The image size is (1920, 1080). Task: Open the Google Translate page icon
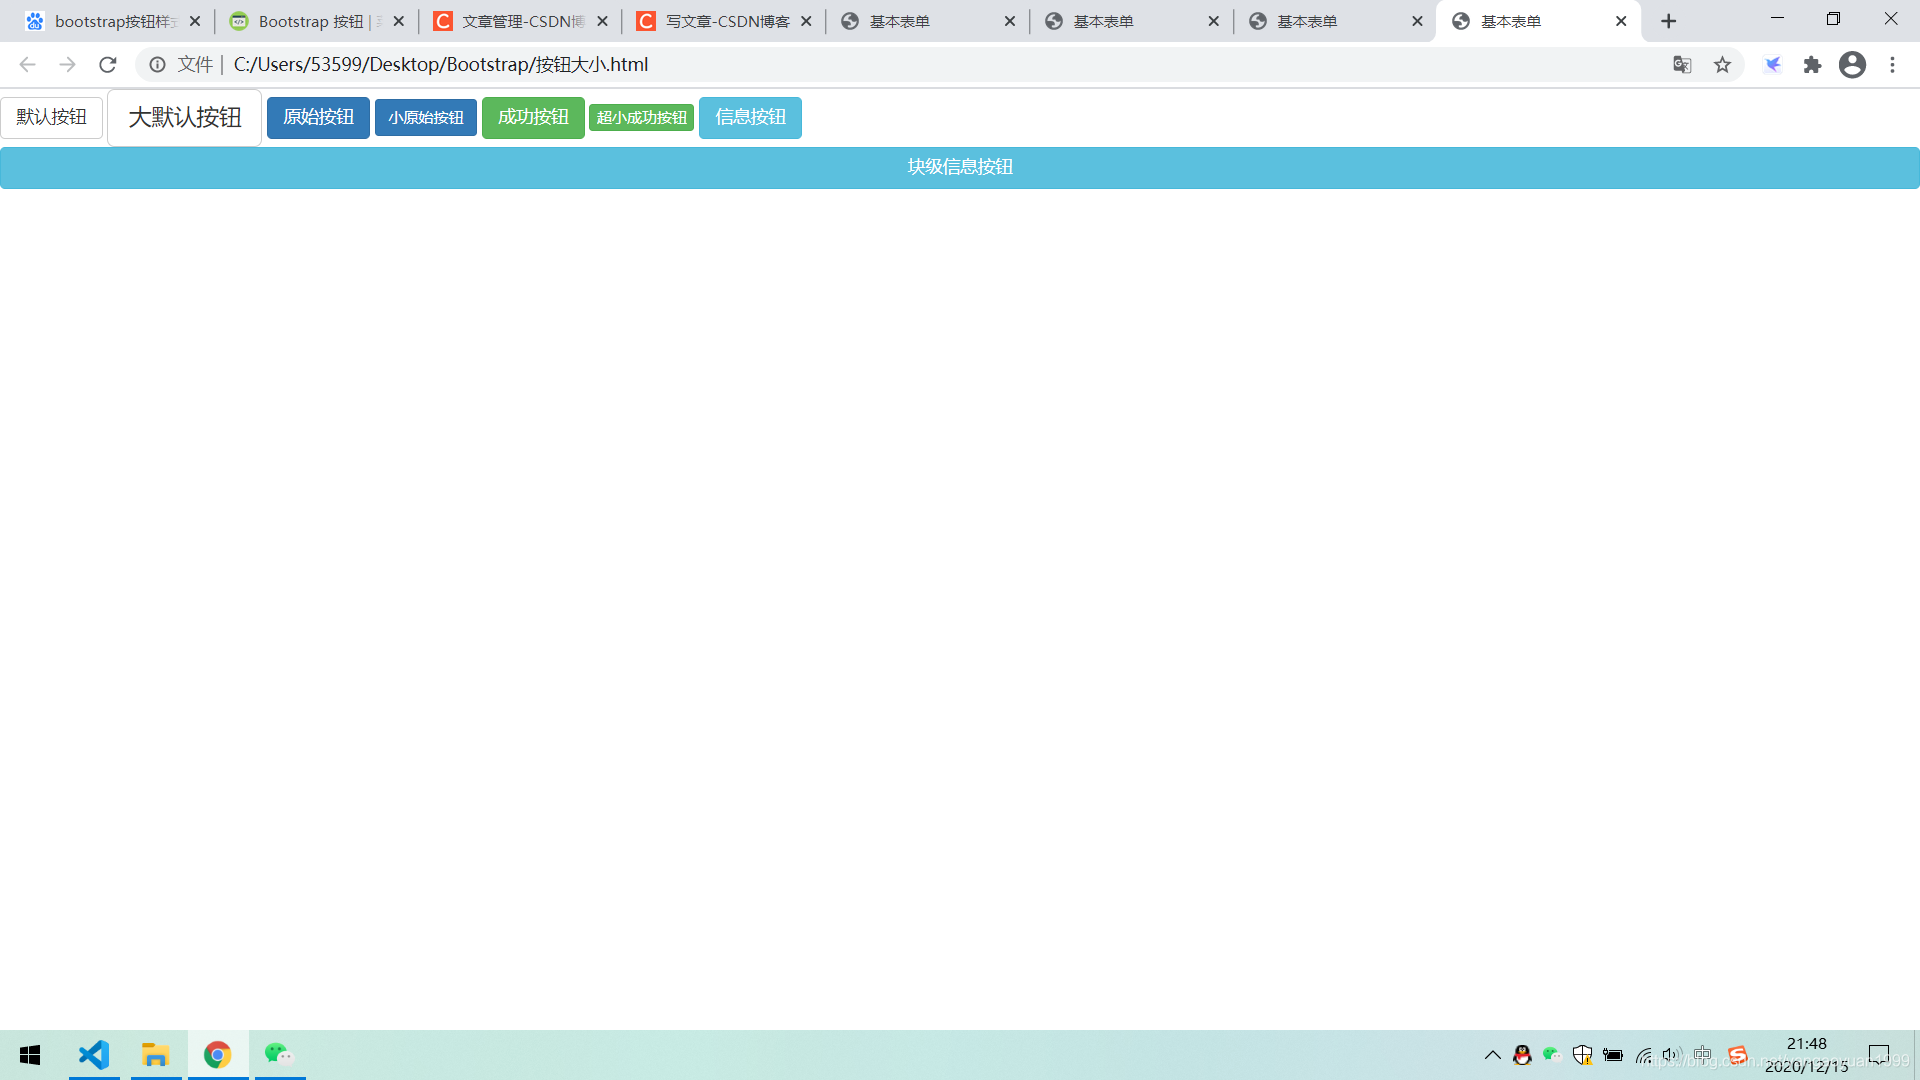1682,65
